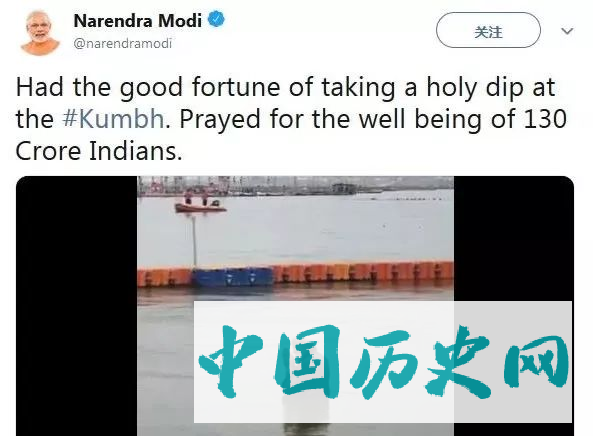
Task: Click the 关注 follow button
Action: pyautogui.click(x=488, y=30)
